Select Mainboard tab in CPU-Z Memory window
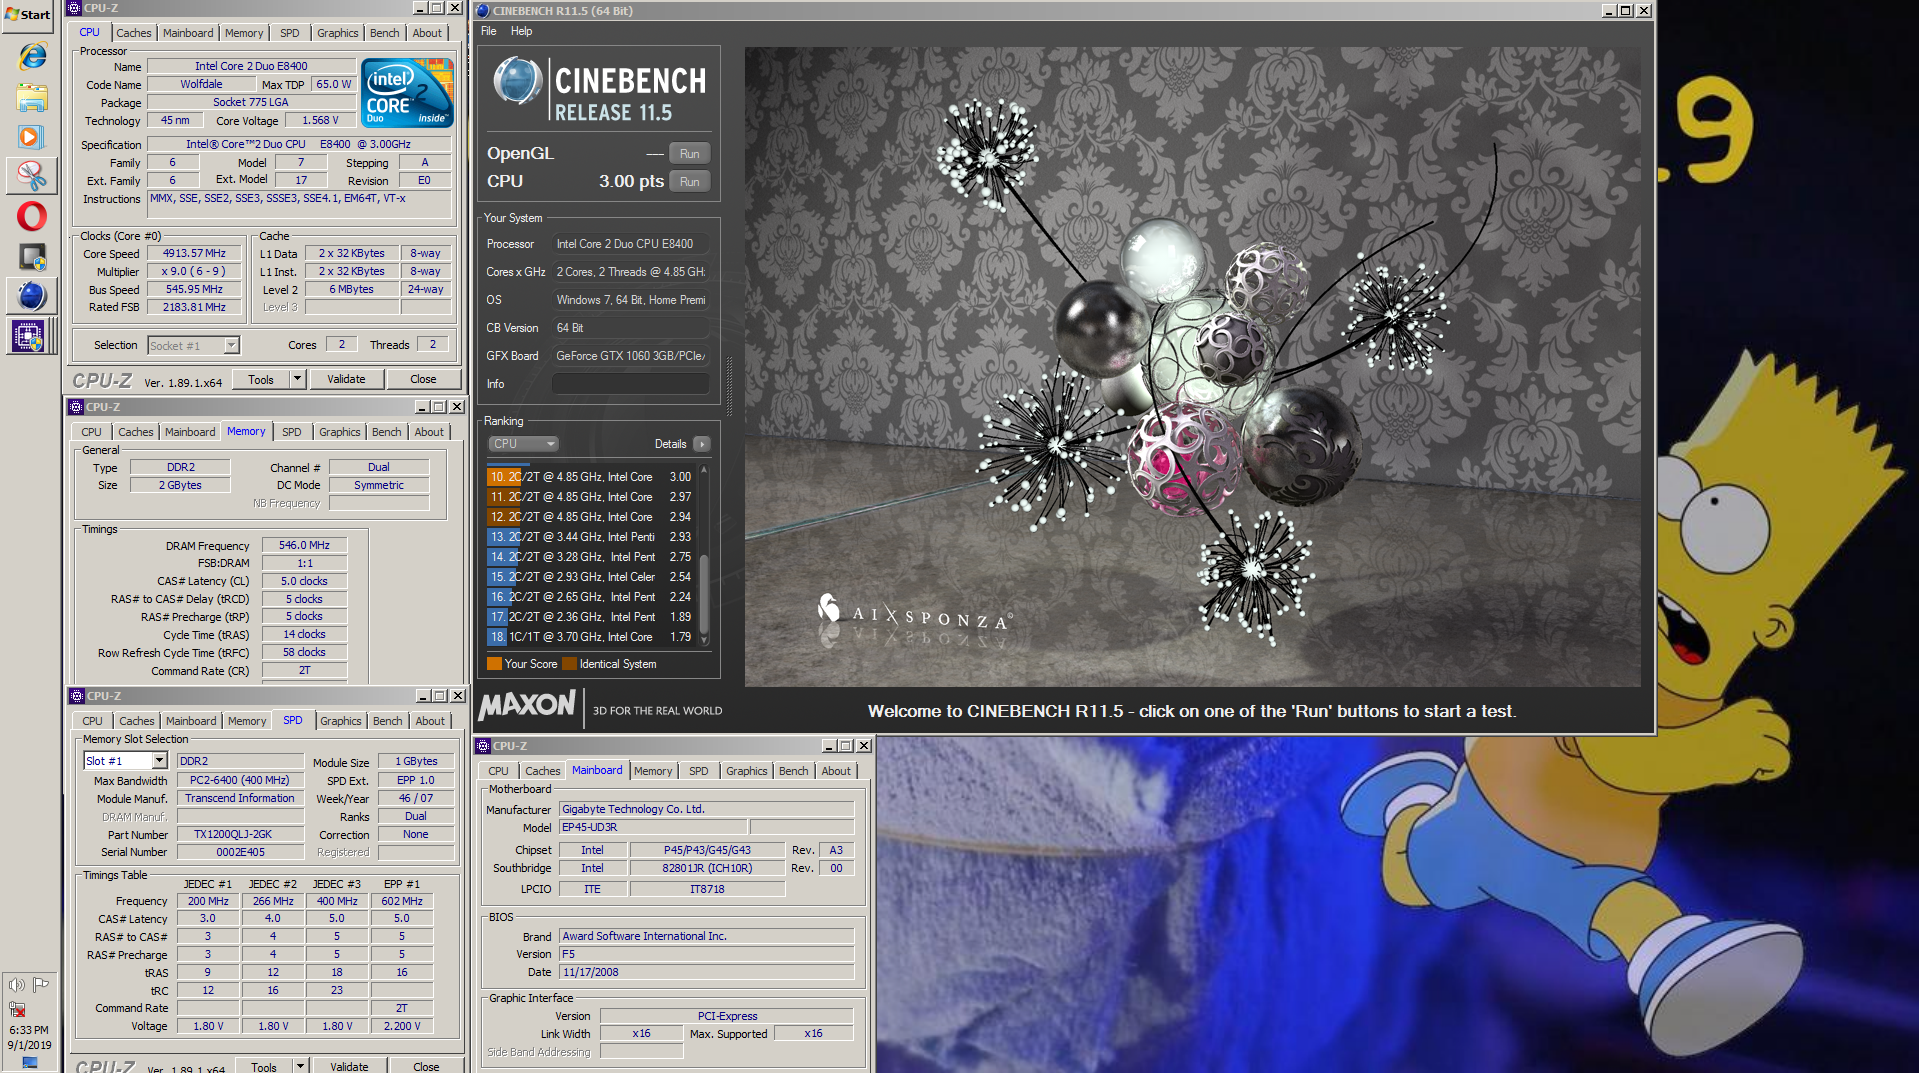Screen dimensions: 1919x1073 (190, 432)
